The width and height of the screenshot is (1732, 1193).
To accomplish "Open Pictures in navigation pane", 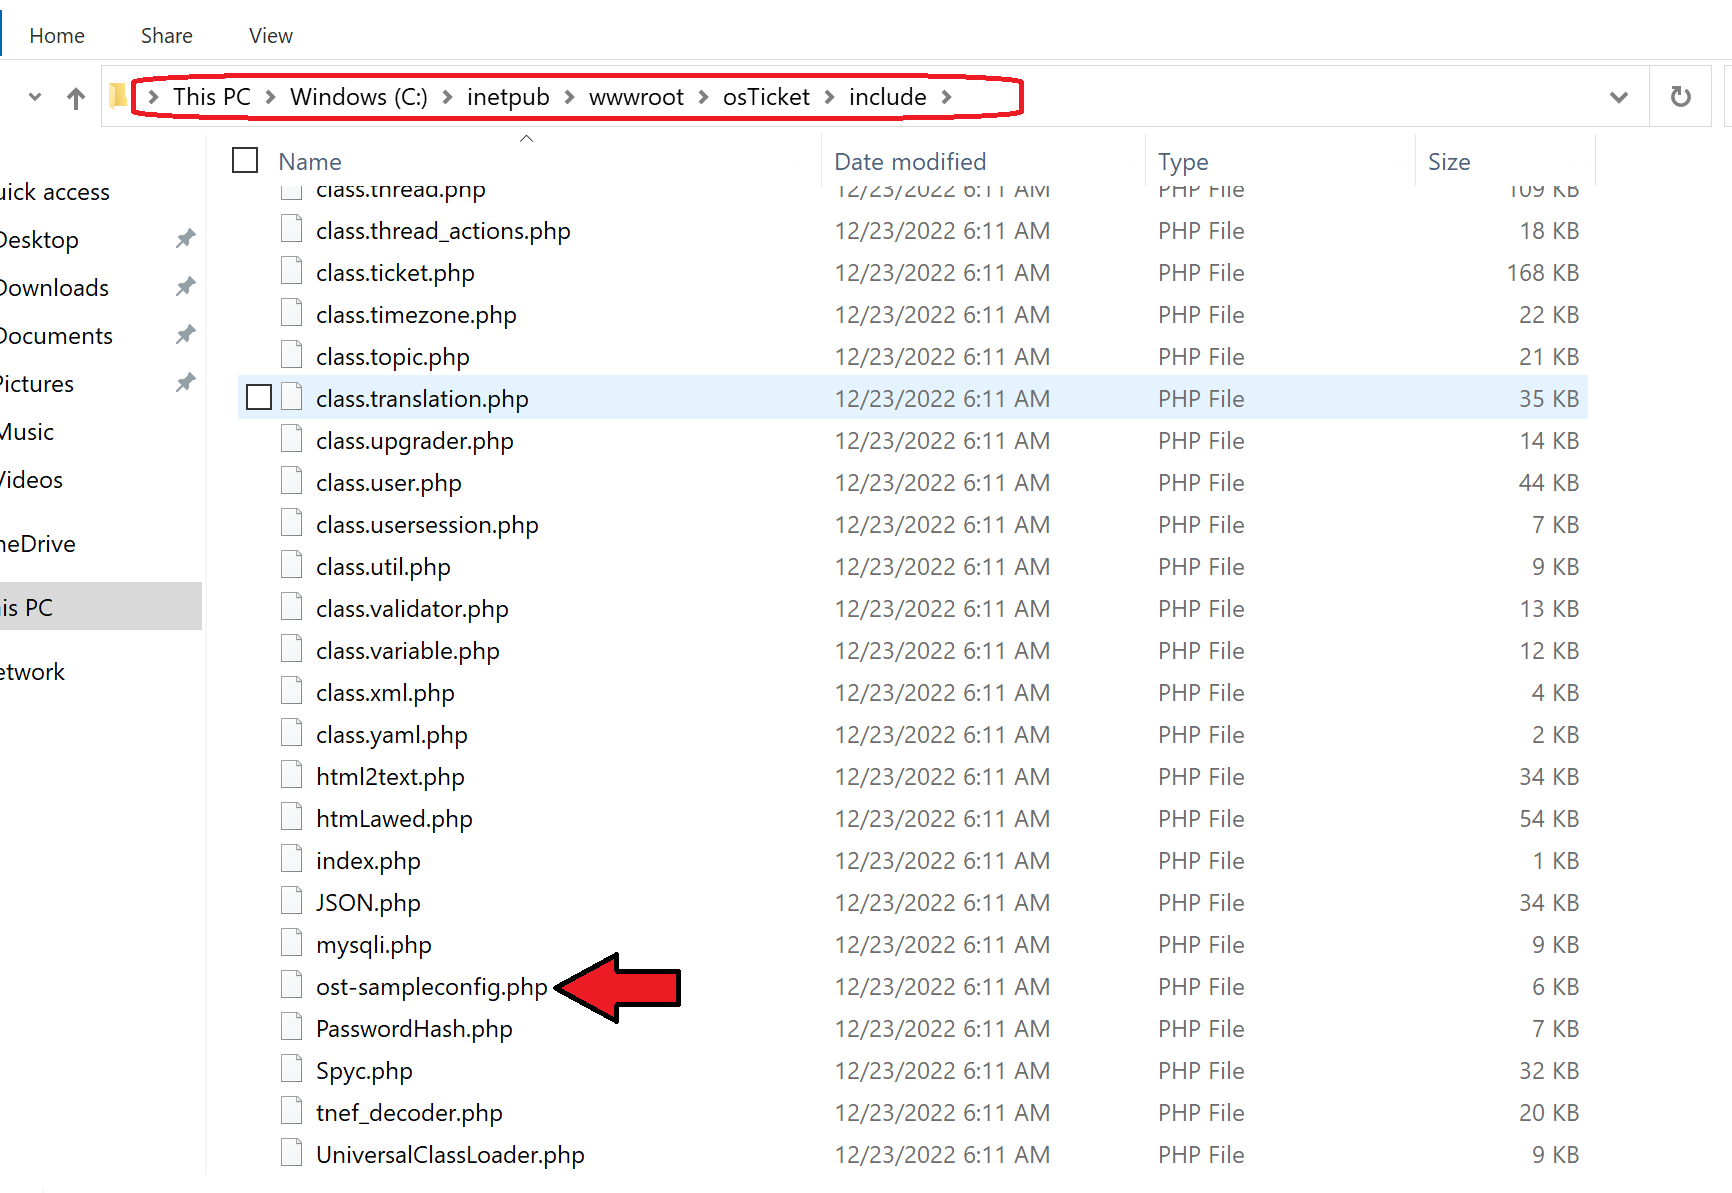I will 37,384.
